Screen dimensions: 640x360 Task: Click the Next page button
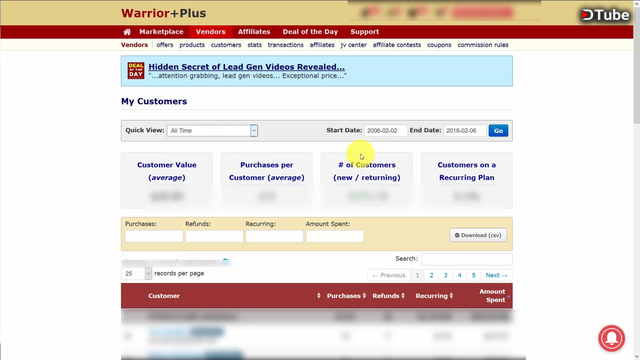(x=496, y=275)
